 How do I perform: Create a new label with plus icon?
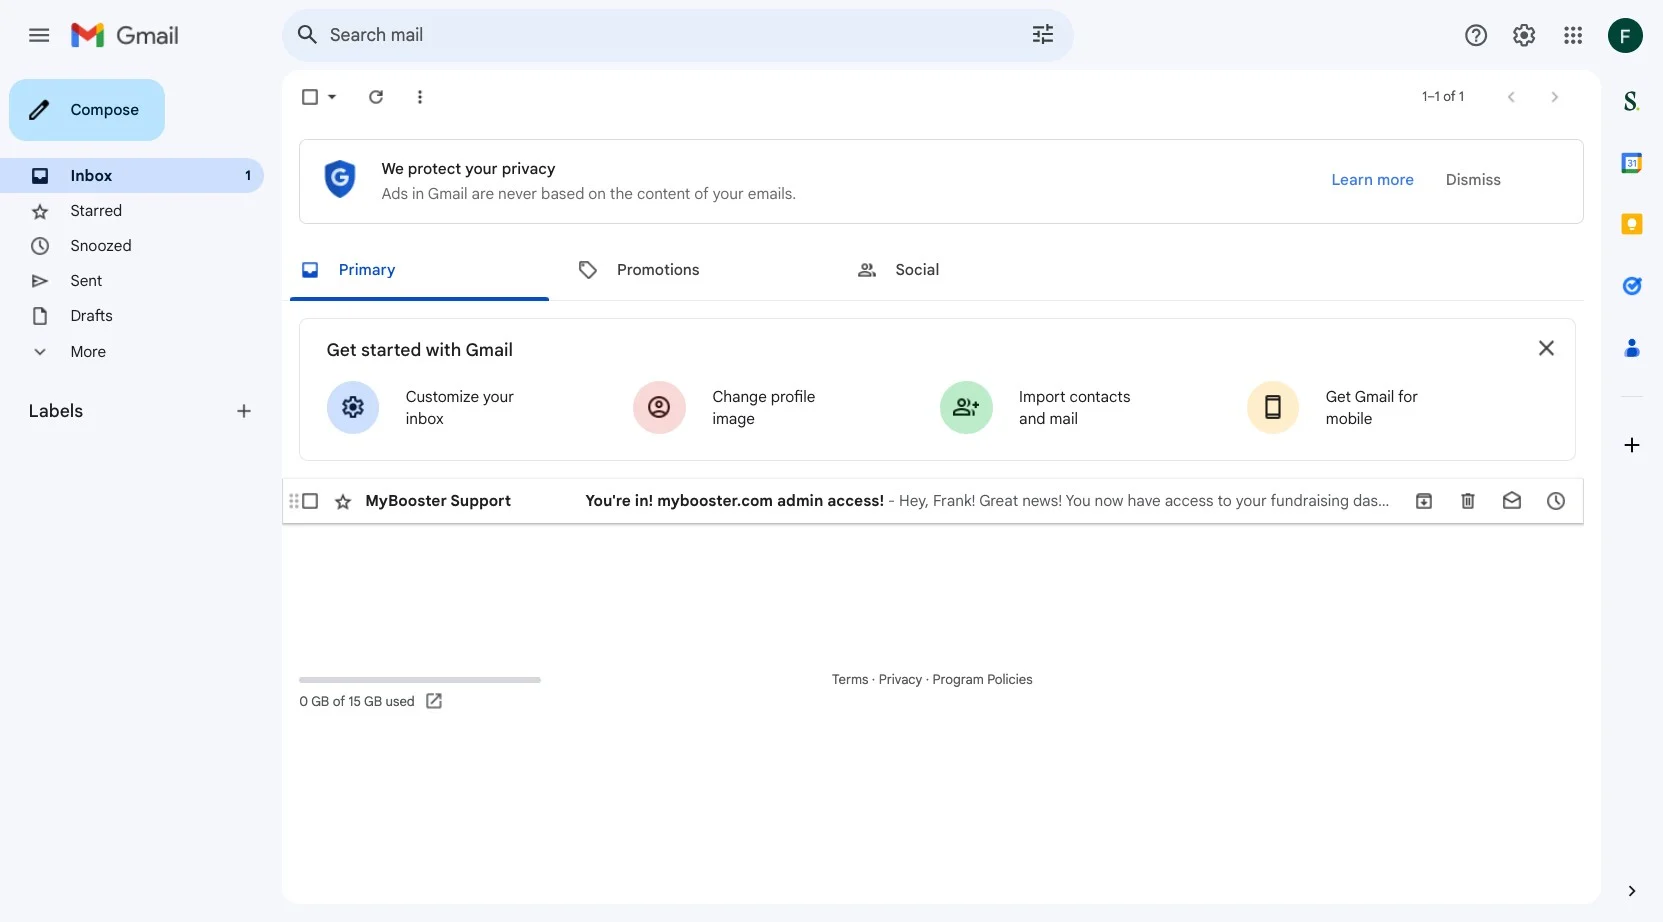244,411
